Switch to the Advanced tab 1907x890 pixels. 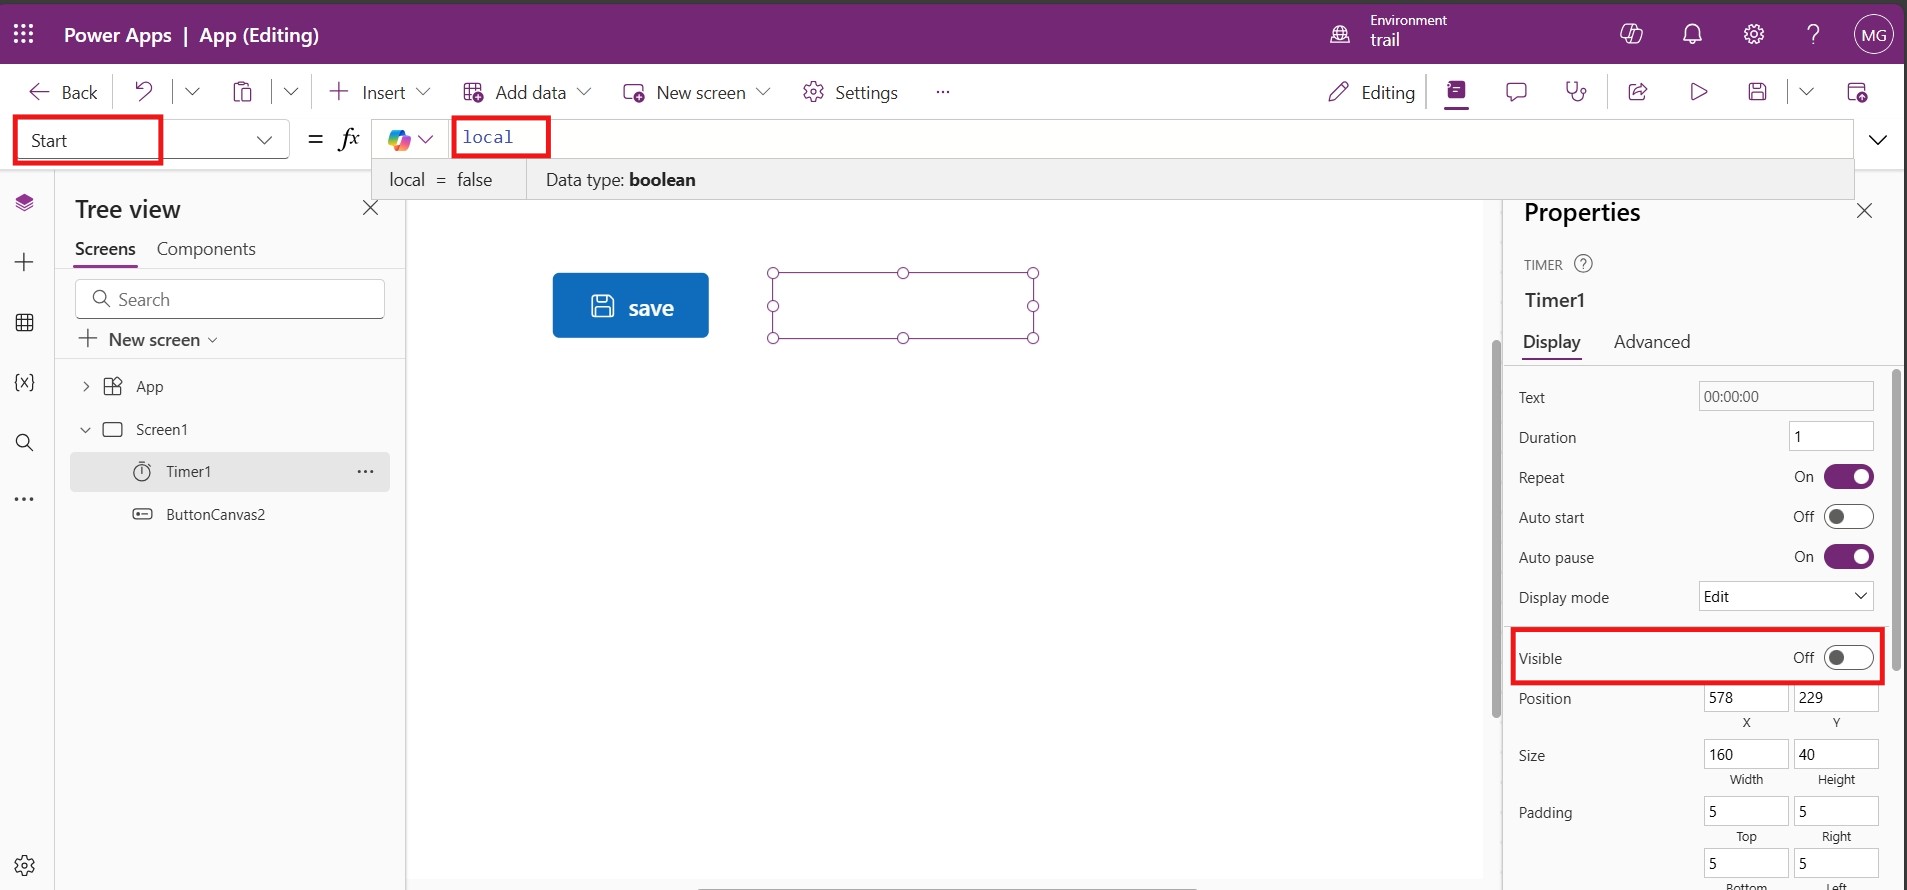tap(1651, 342)
